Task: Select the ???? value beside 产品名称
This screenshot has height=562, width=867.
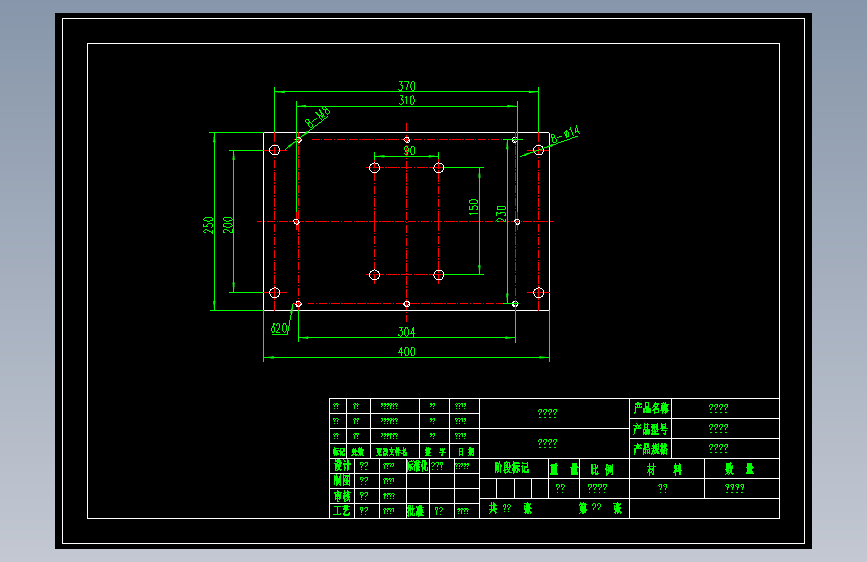Action: [x=718, y=409]
